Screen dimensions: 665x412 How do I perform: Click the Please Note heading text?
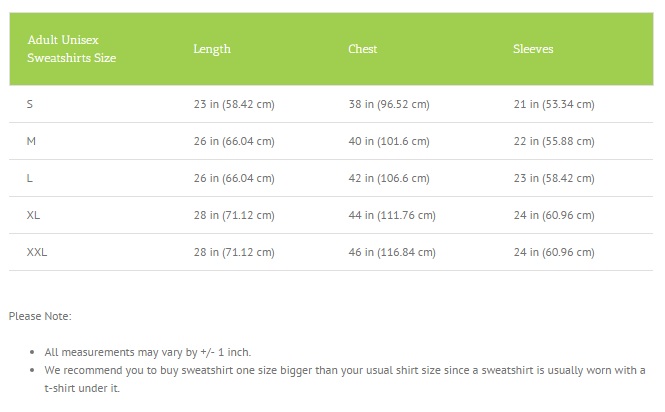pyautogui.click(x=40, y=316)
